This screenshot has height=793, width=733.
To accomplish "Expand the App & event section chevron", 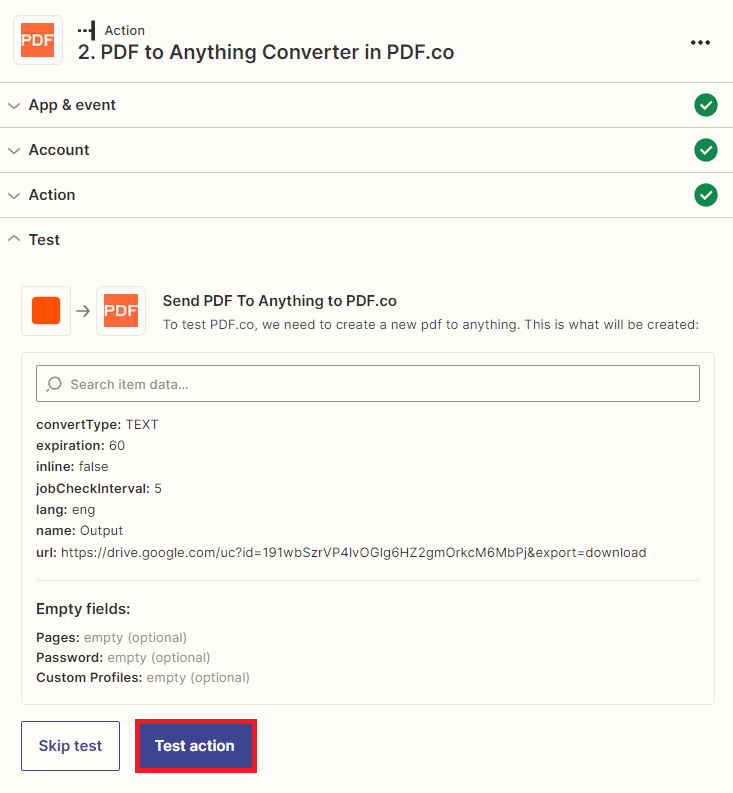I will pyautogui.click(x=14, y=106).
